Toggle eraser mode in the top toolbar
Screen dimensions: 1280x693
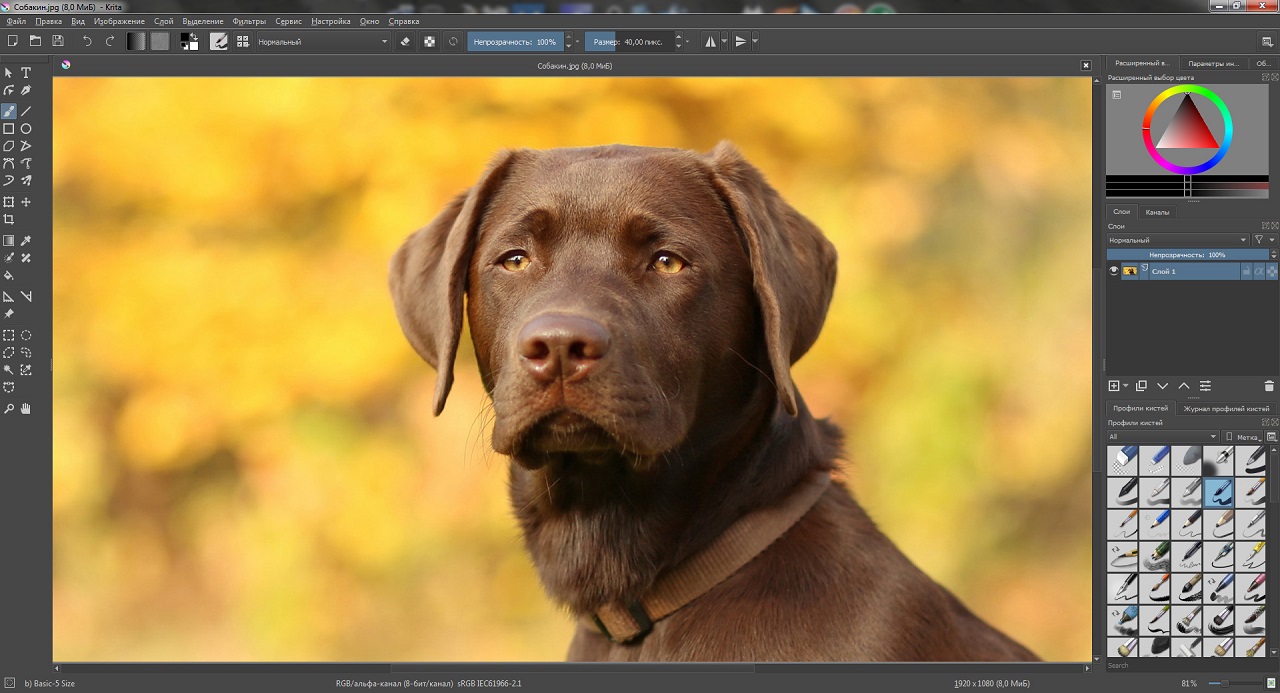405,41
